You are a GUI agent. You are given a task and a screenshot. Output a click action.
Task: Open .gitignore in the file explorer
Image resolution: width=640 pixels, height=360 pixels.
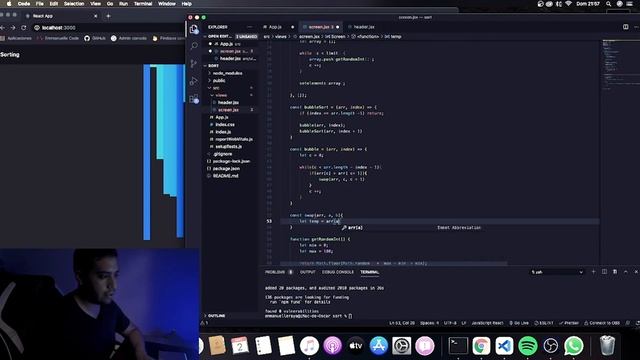(222, 154)
